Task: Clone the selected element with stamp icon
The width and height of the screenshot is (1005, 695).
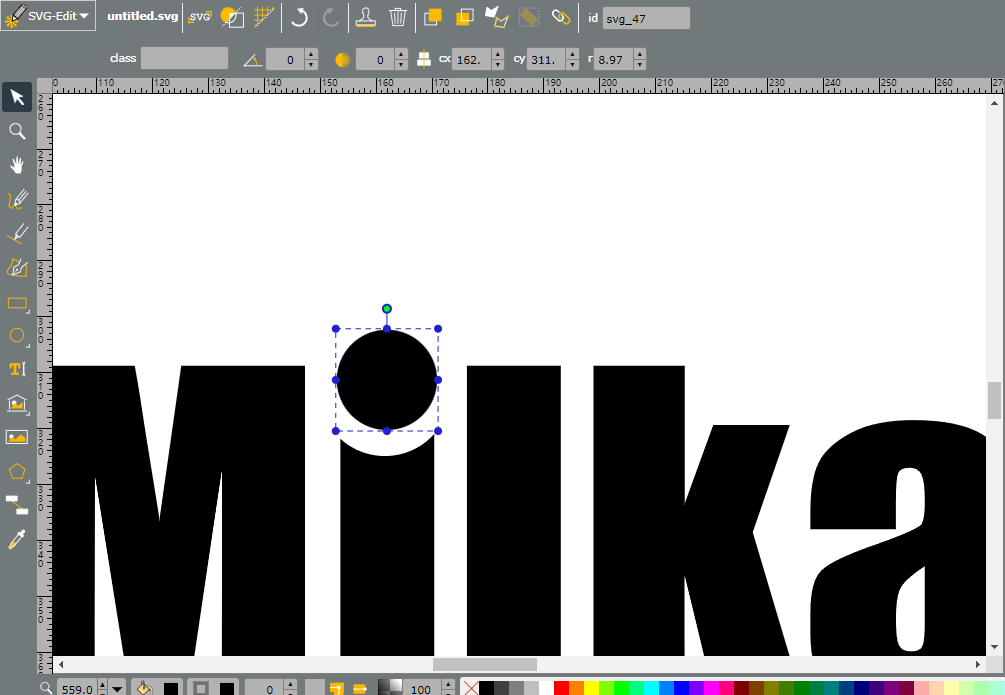Action: point(365,17)
